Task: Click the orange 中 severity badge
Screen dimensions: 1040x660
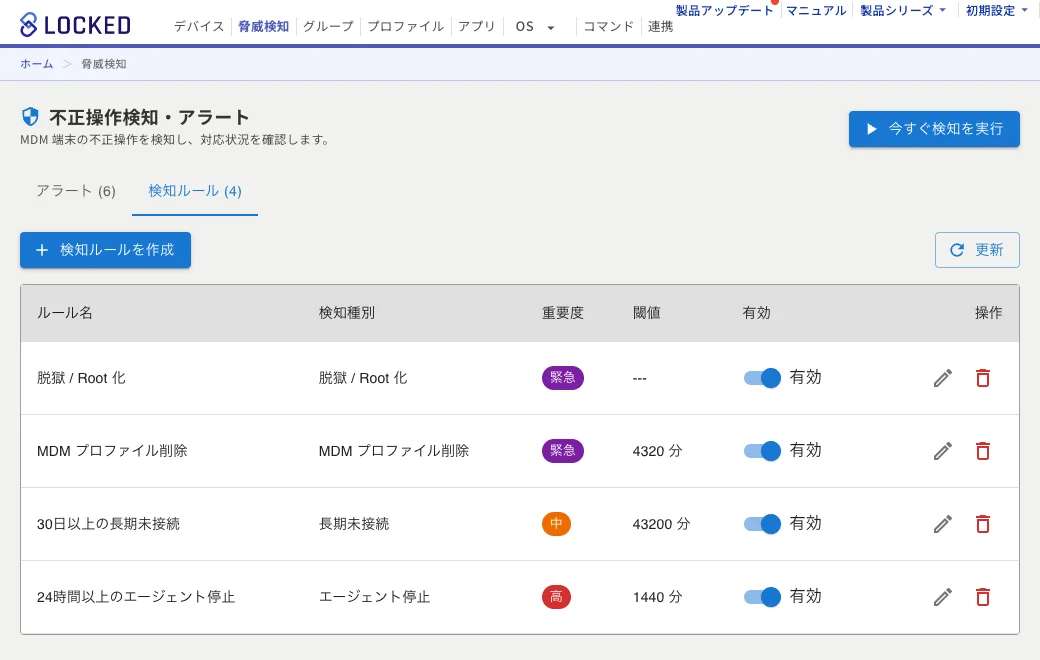Action: pos(556,523)
